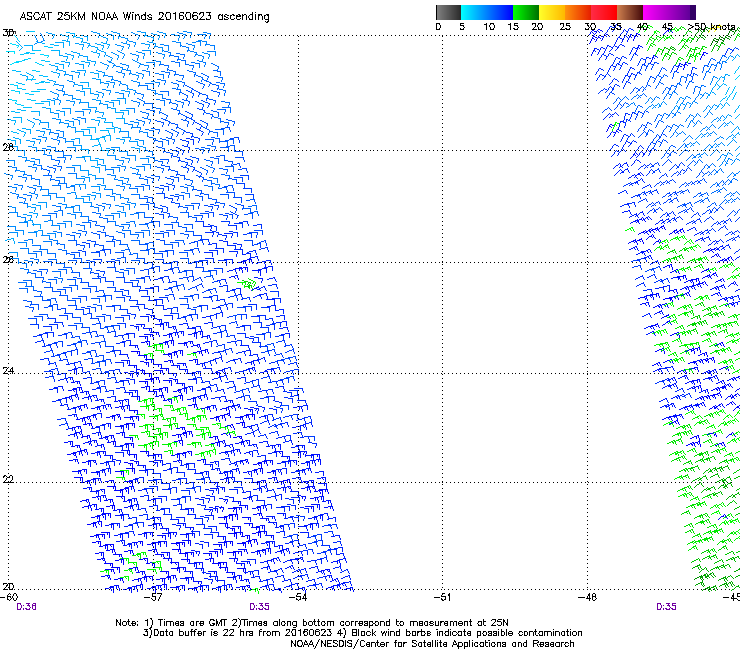Viewport: 740px width, 650px height.
Task: Select the '15' knots legend label
Action: tap(513, 27)
